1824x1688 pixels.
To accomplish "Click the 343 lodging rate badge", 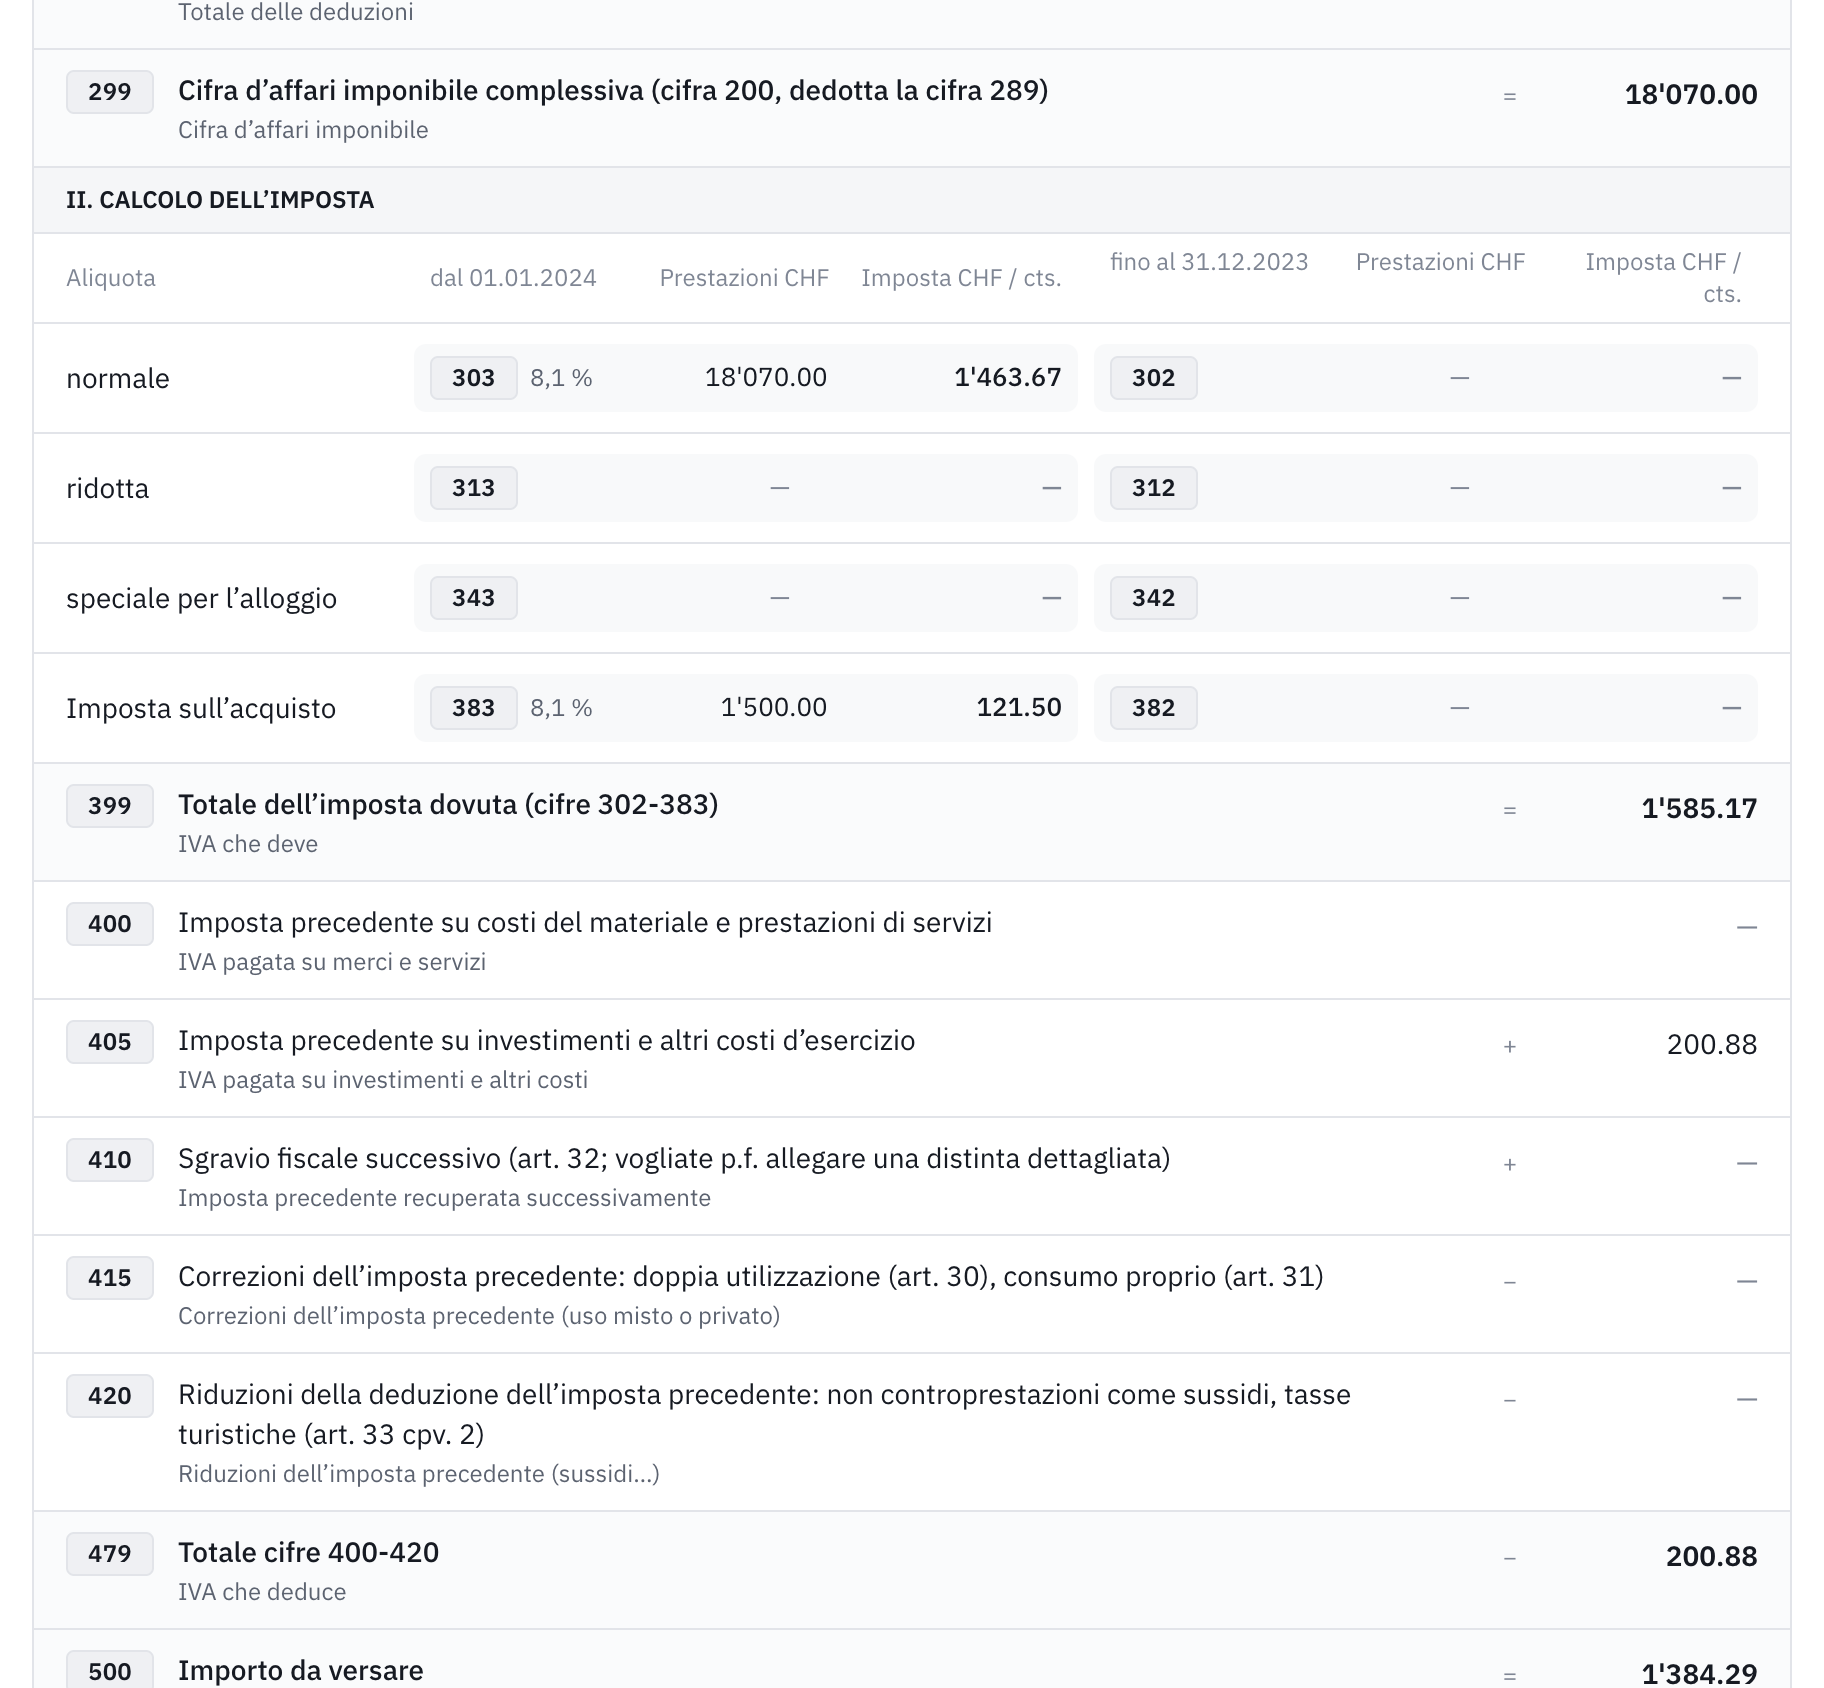I will 474,598.
